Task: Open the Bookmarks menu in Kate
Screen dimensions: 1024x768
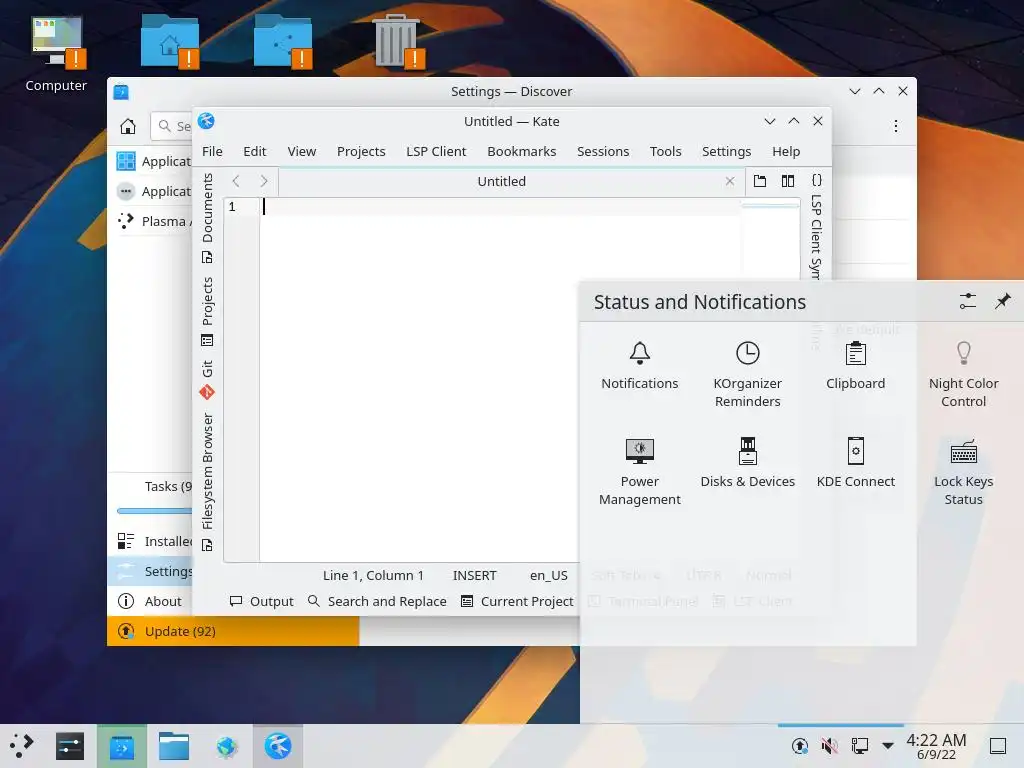Action: tap(522, 152)
